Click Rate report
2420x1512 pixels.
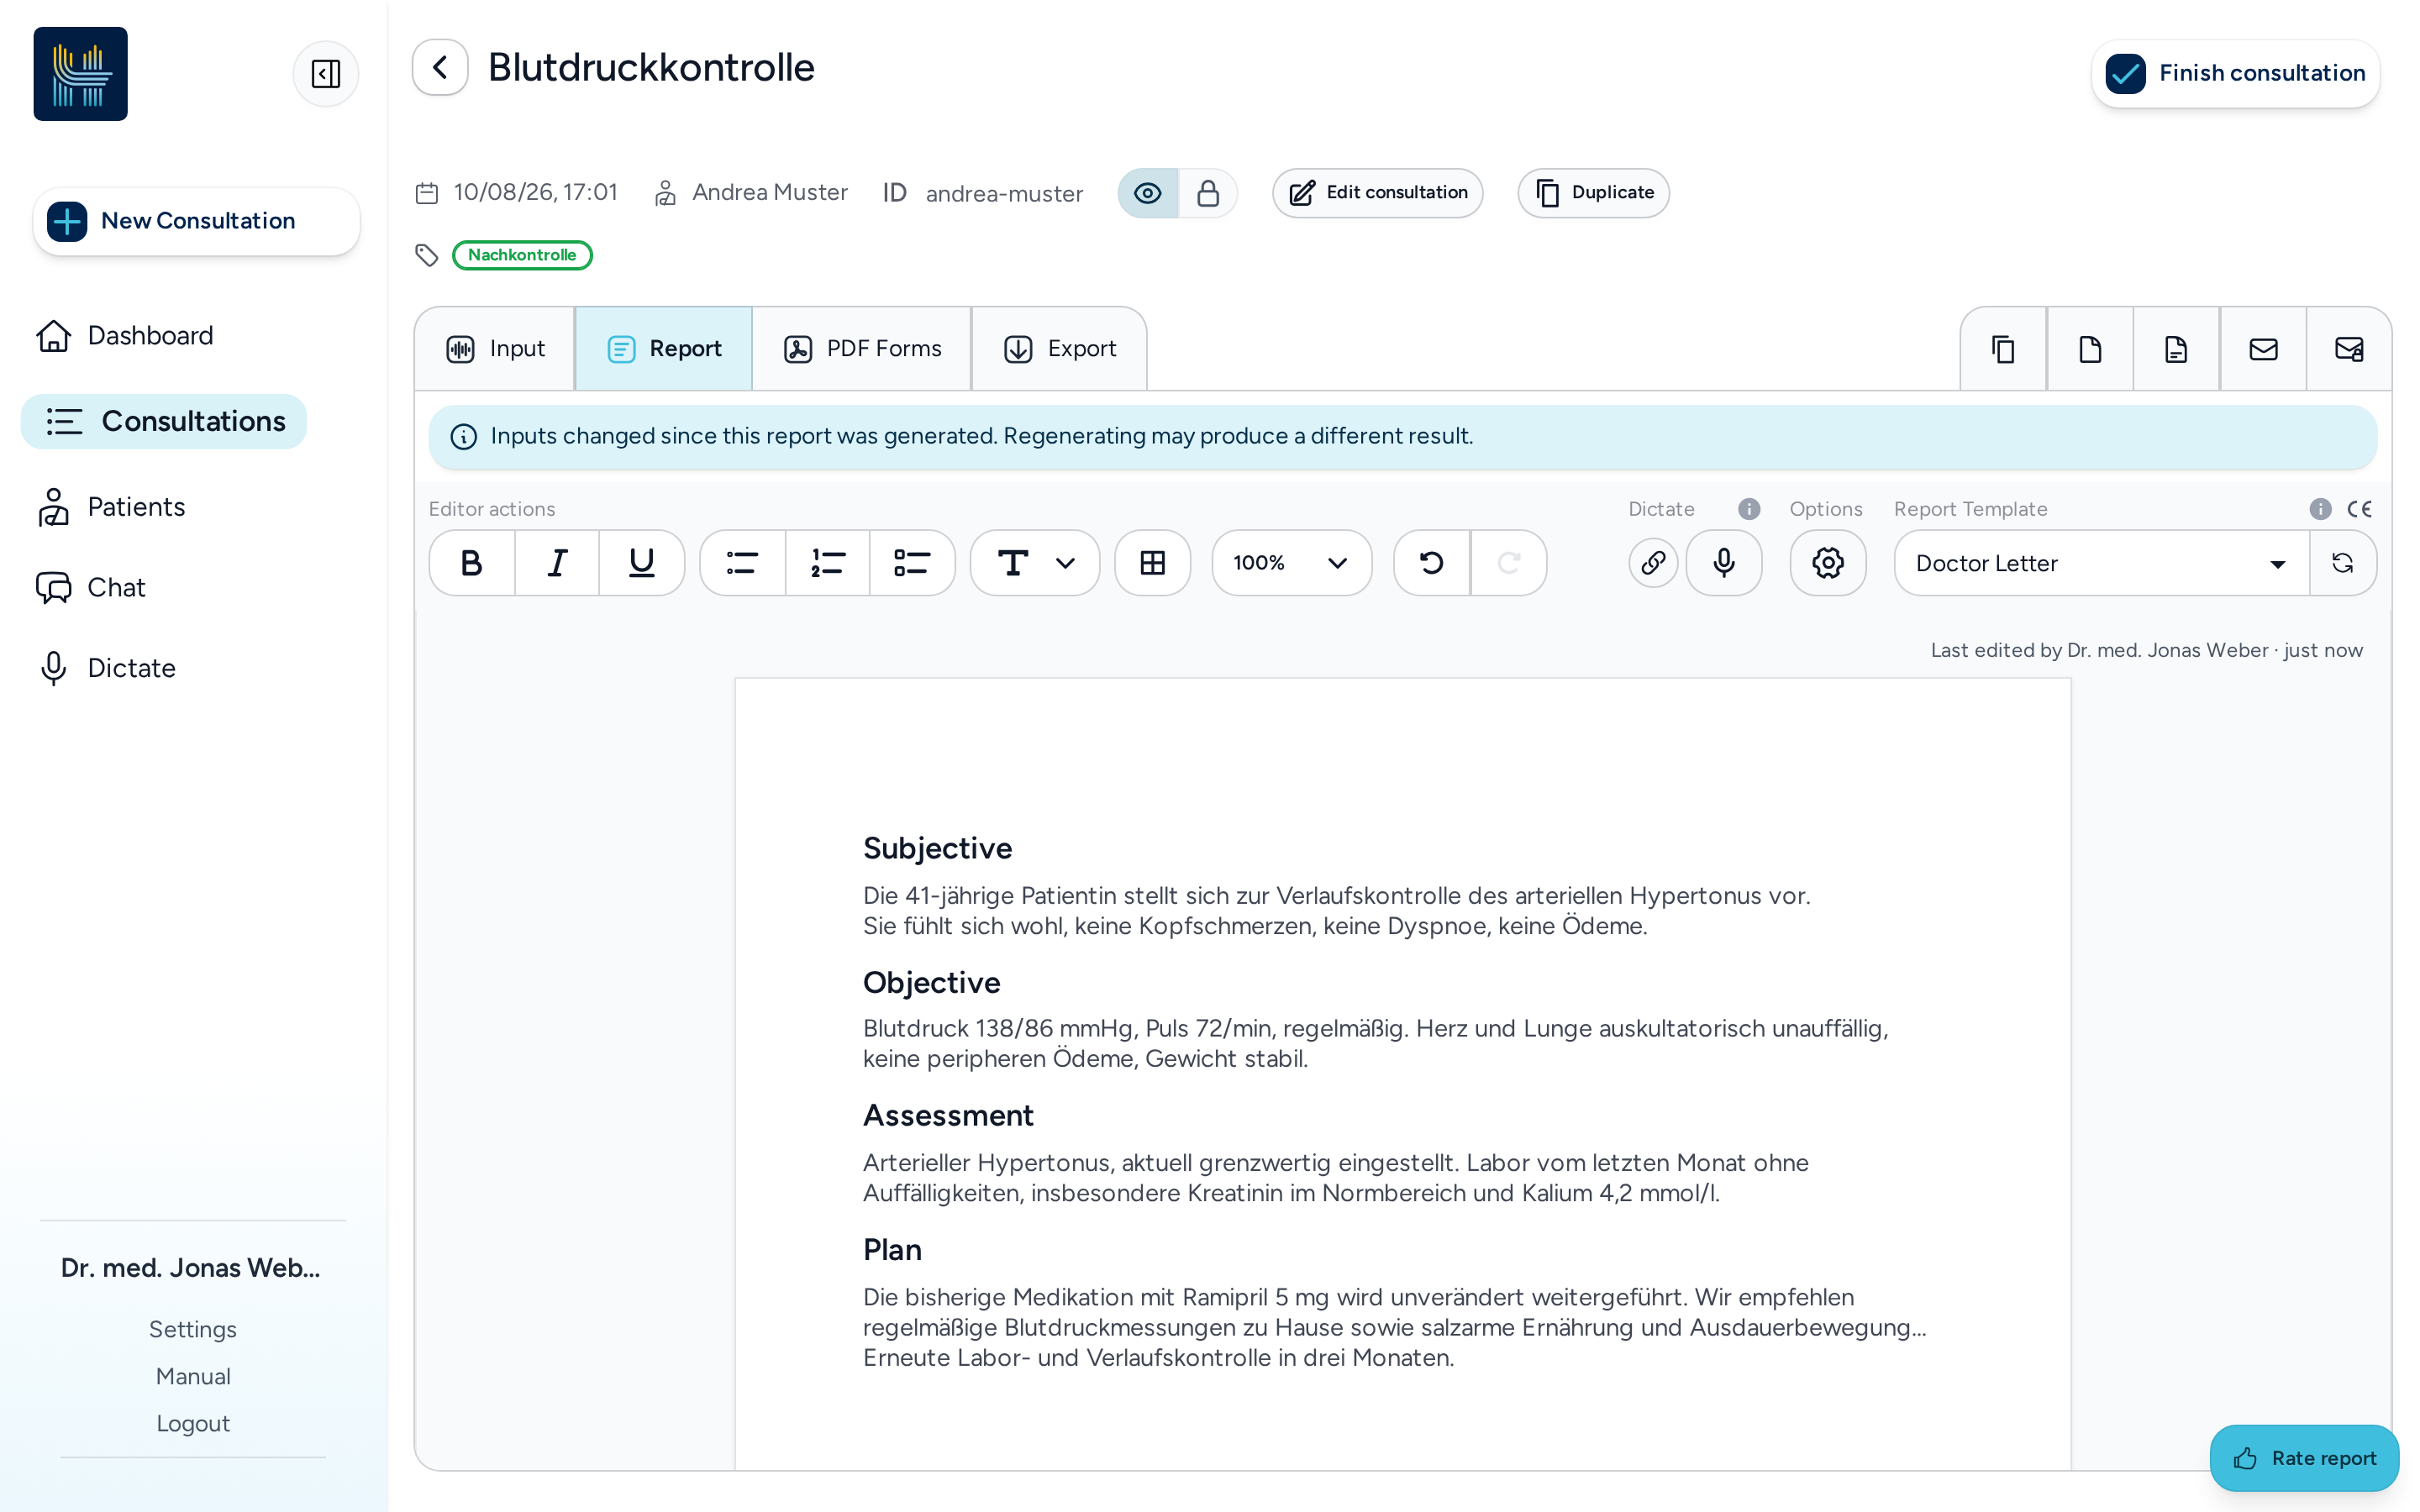coord(2304,1458)
